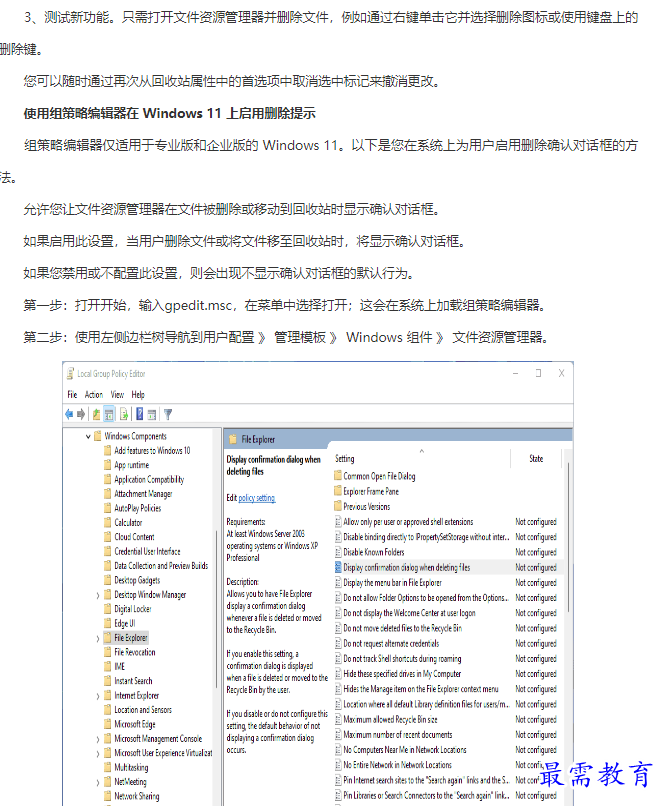This screenshot has height=806, width=661.
Task: Expand the Desktop Window Manager node
Action: 98,595
